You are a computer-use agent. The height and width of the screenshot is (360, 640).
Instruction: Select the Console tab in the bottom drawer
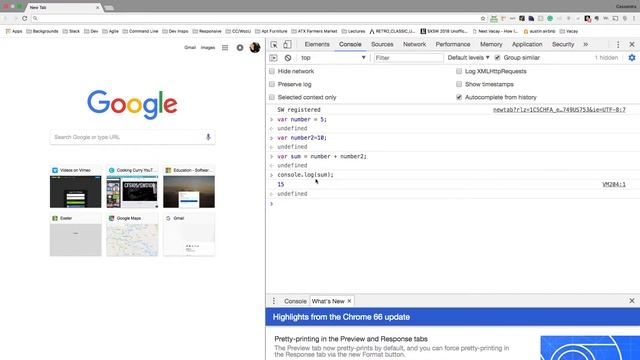coord(295,301)
